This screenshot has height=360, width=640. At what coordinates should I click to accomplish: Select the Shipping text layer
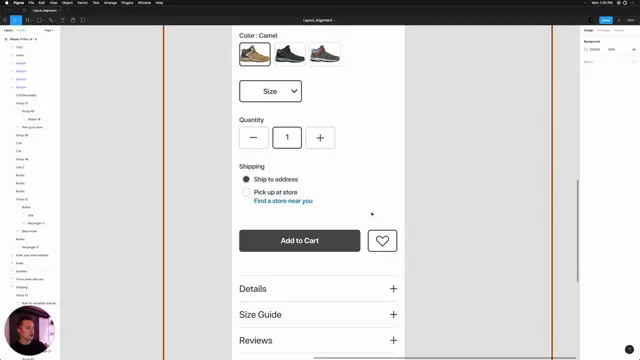point(22,287)
